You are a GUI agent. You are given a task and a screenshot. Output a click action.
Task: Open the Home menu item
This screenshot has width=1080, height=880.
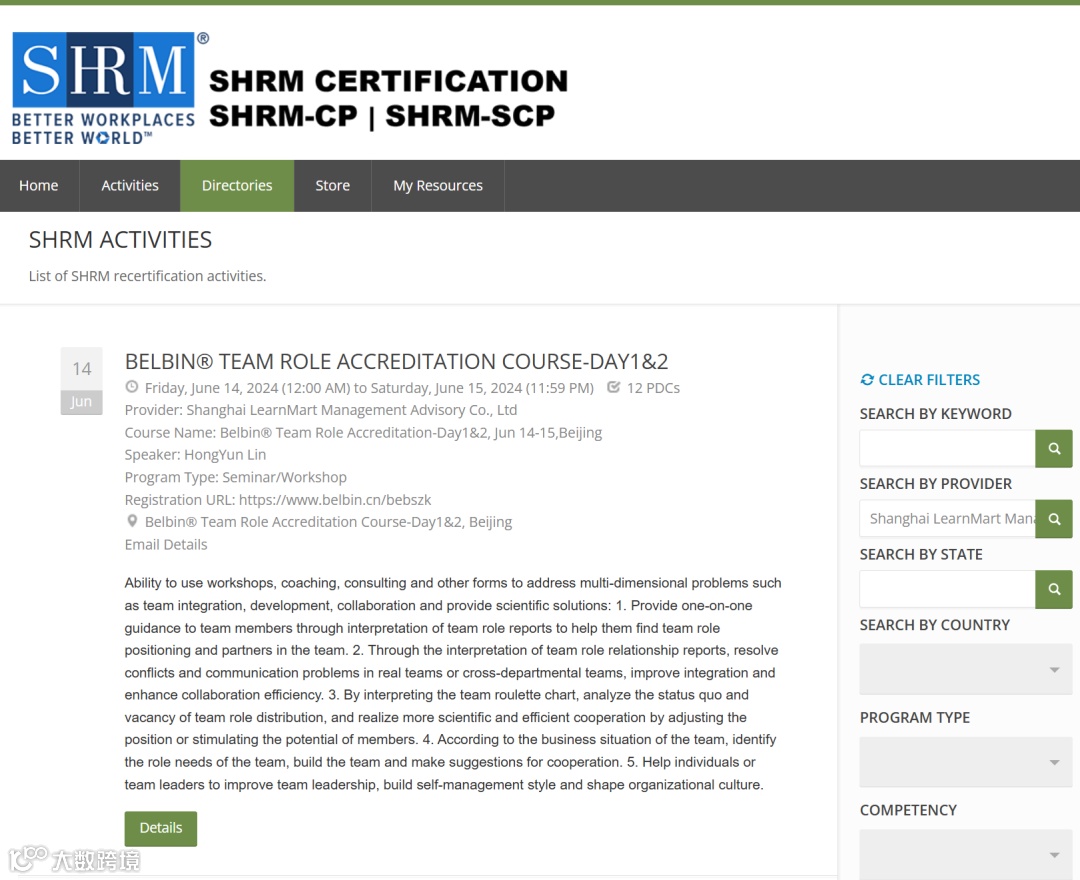pos(39,186)
